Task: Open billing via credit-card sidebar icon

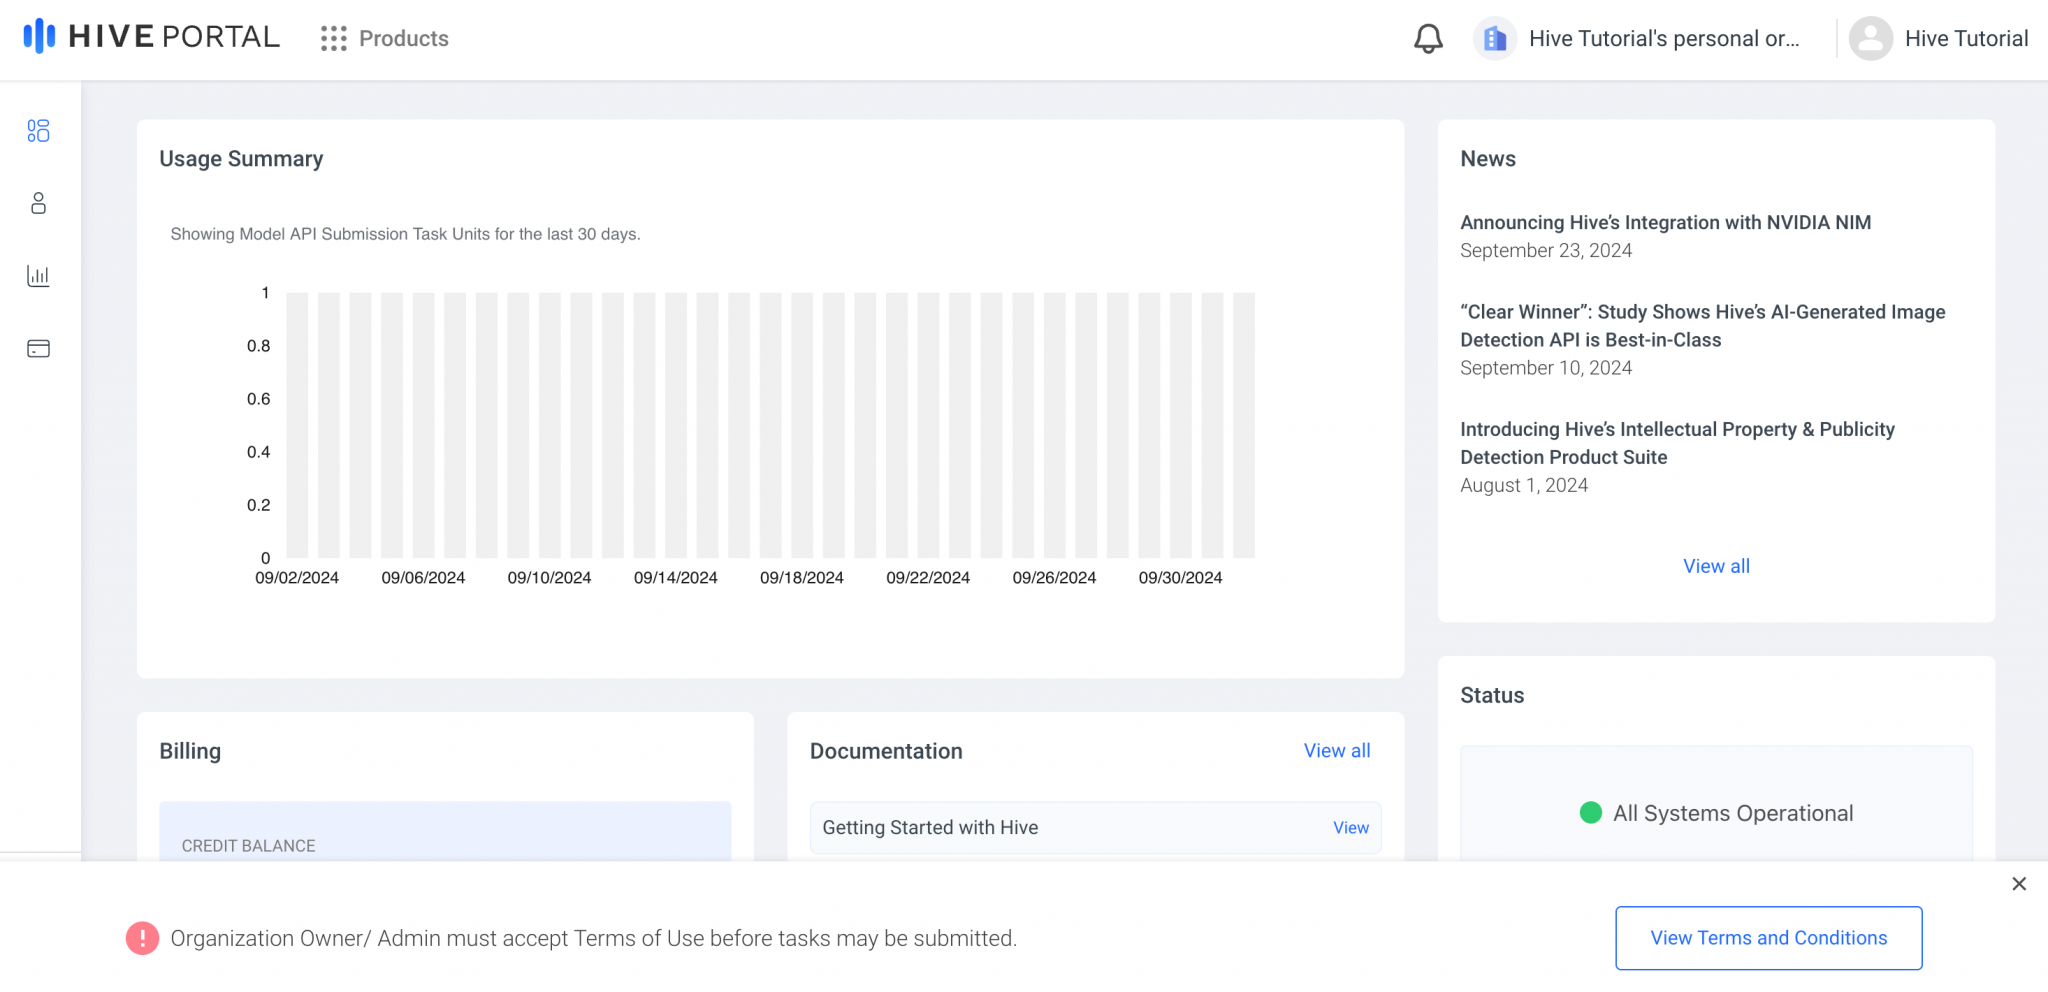Action: (x=38, y=348)
